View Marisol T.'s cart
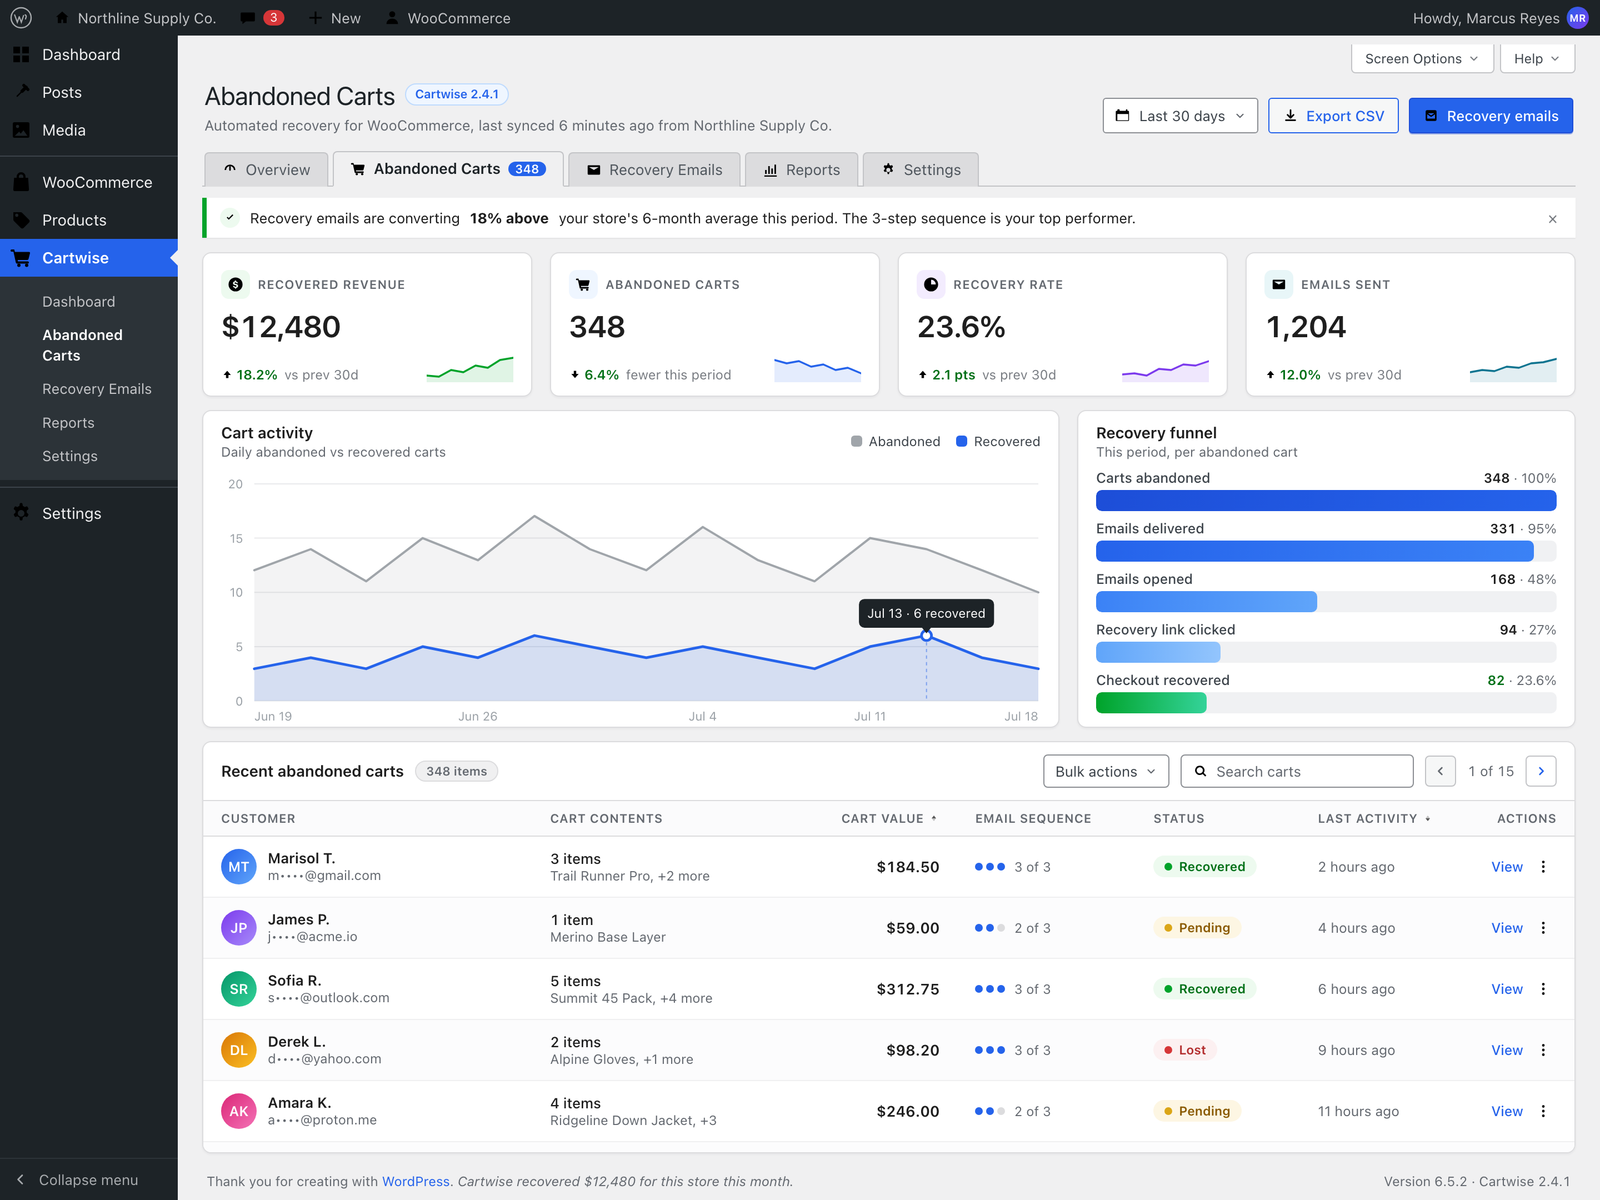The width and height of the screenshot is (1600, 1200). tap(1507, 867)
